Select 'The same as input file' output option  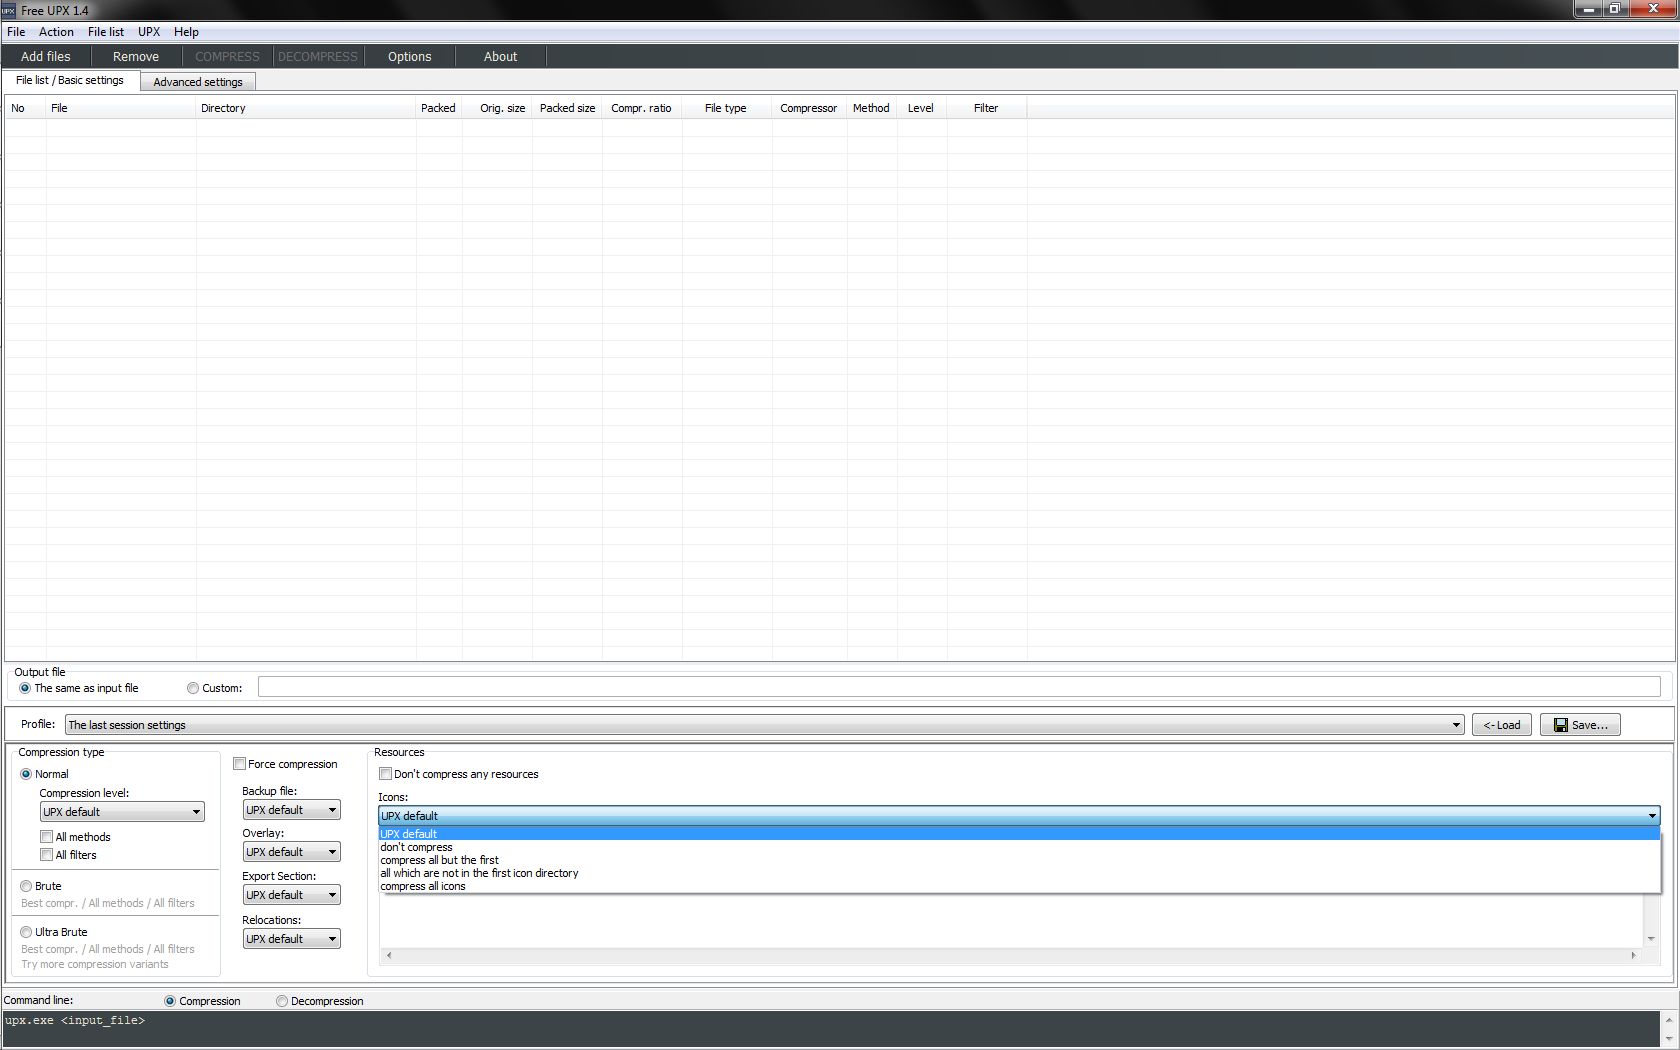pos(79,688)
